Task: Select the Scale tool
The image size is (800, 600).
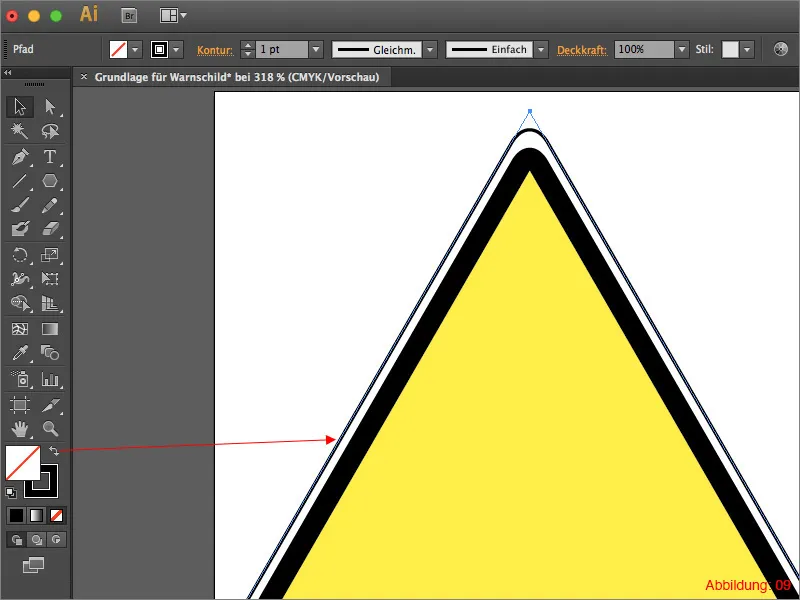Action: point(50,255)
